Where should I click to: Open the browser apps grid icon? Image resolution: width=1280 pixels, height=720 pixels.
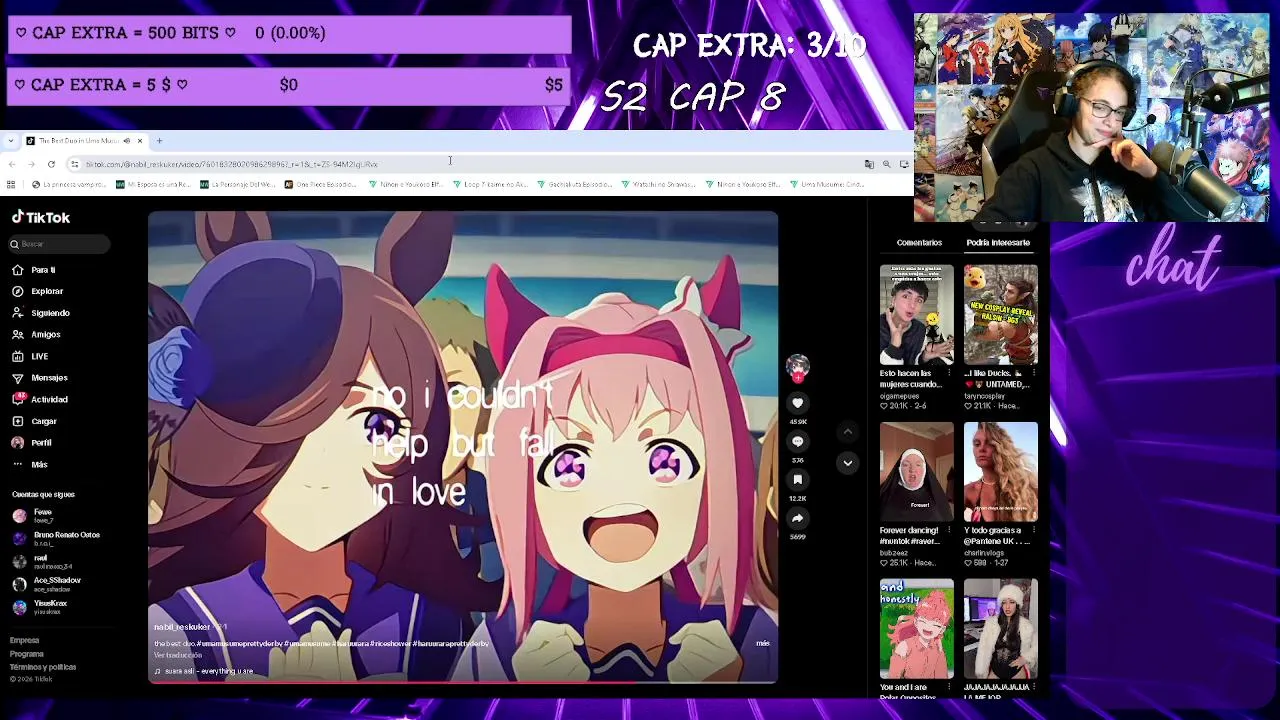(11, 184)
